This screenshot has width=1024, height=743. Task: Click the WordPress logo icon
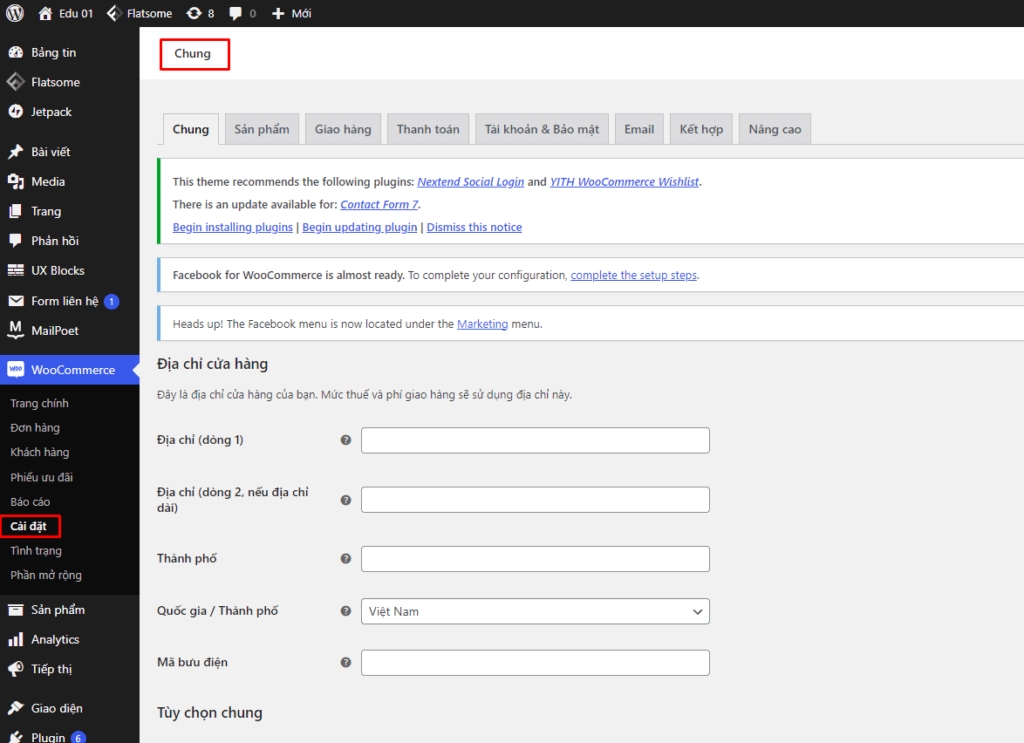(x=15, y=13)
